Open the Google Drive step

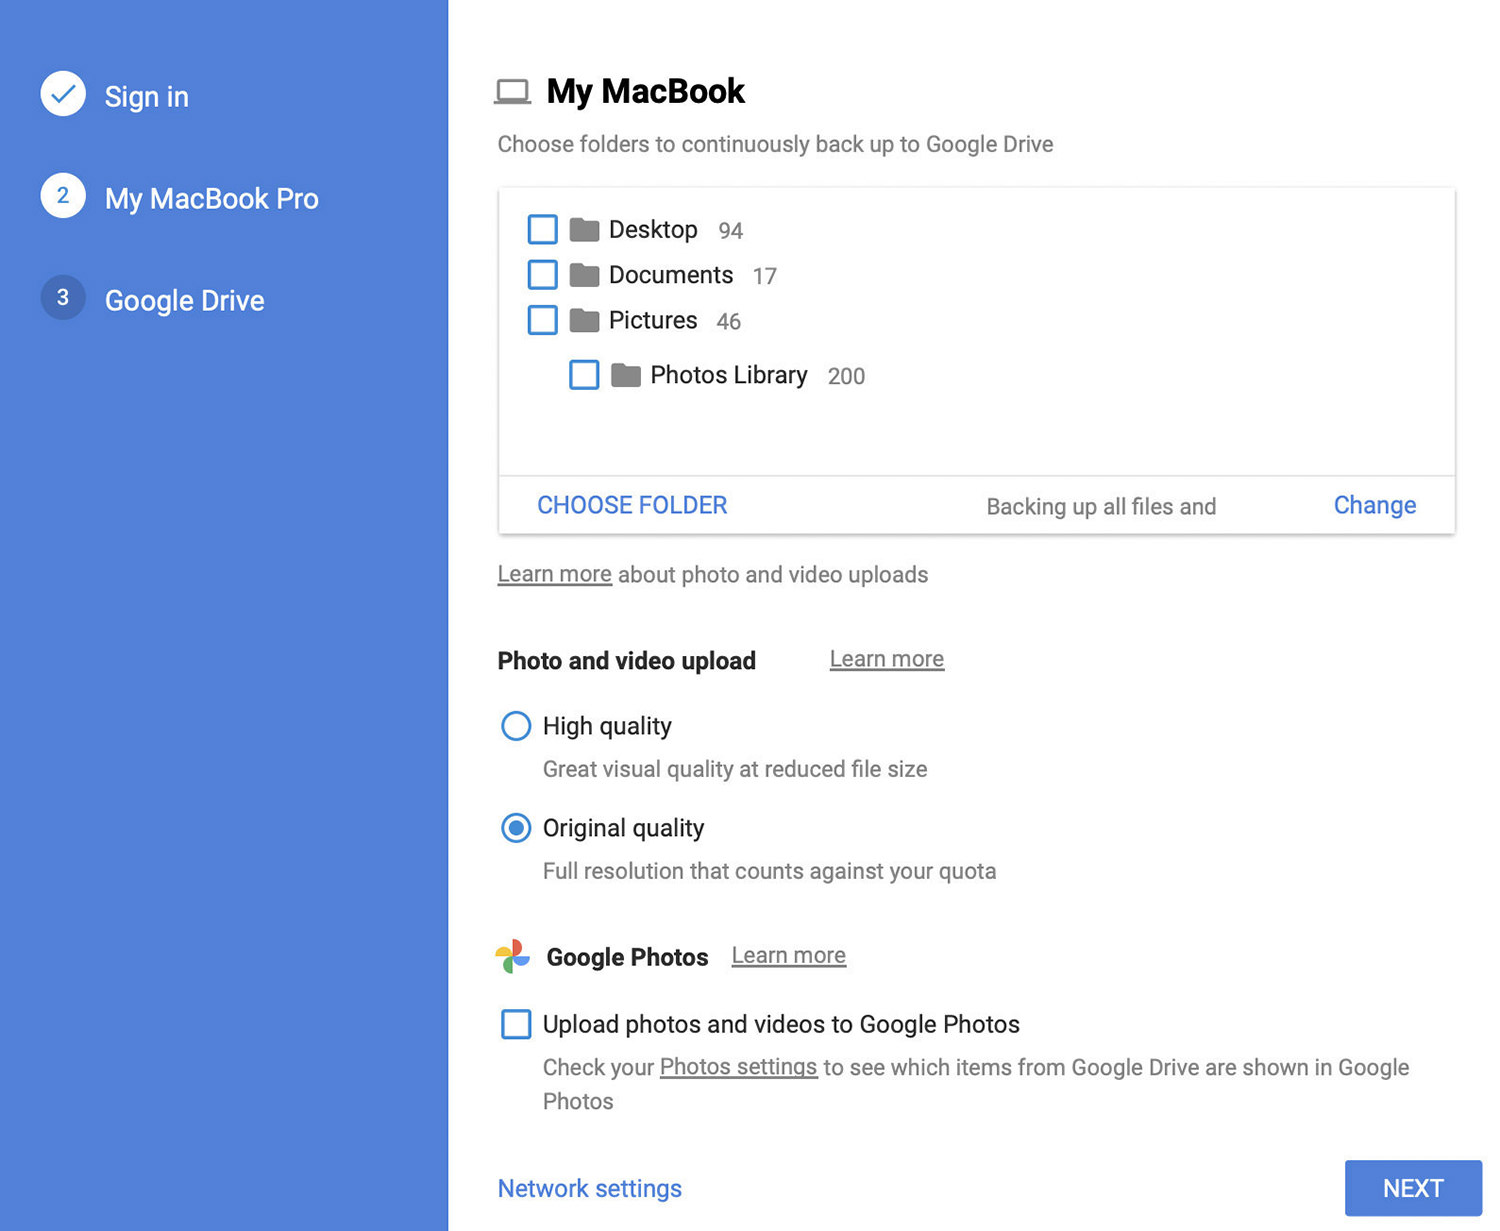pyautogui.click(x=185, y=300)
